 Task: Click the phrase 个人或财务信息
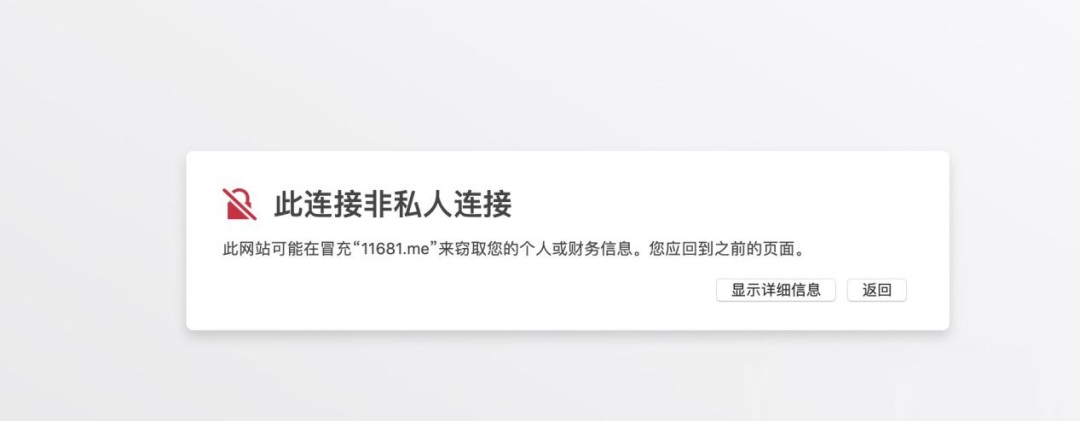(575, 249)
